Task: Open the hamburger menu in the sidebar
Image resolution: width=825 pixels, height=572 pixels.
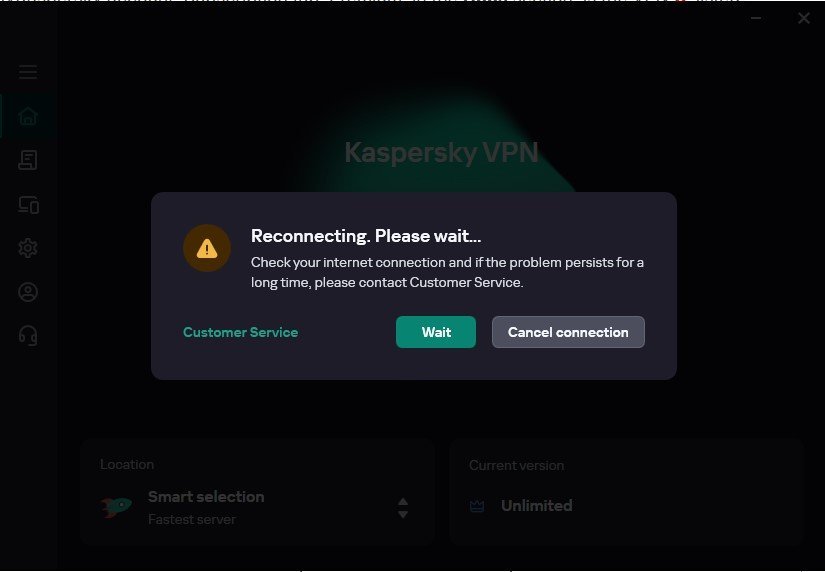Action: pos(28,72)
